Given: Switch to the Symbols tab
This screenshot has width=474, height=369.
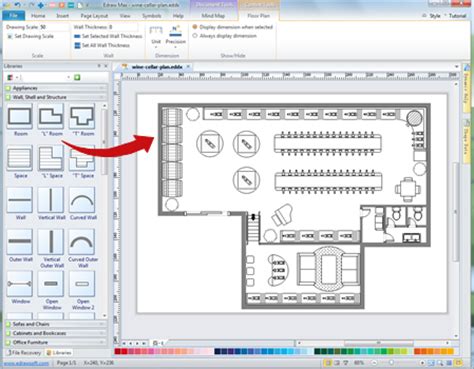Looking at the screenshot, I should 152,16.
